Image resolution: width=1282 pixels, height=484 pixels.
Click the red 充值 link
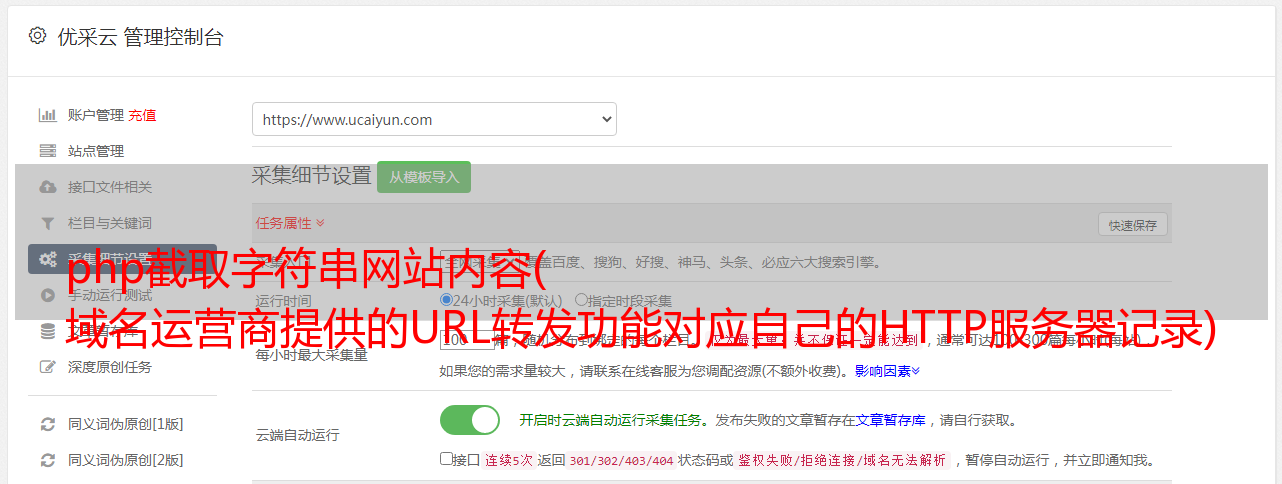click(142, 115)
